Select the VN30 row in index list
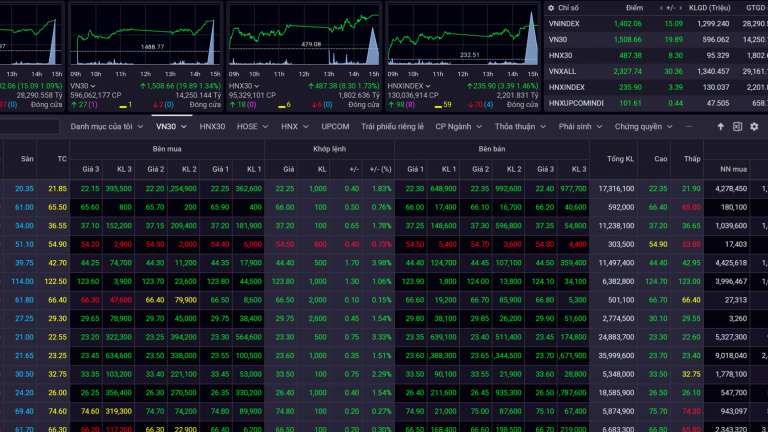 [656, 40]
